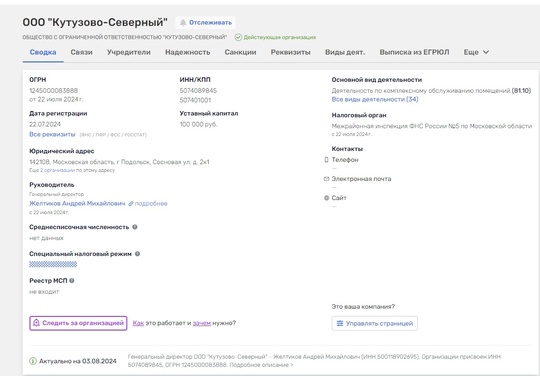Screen dimensions: 540x376
Task: Click the INN value 5074089845
Action: point(198,91)
